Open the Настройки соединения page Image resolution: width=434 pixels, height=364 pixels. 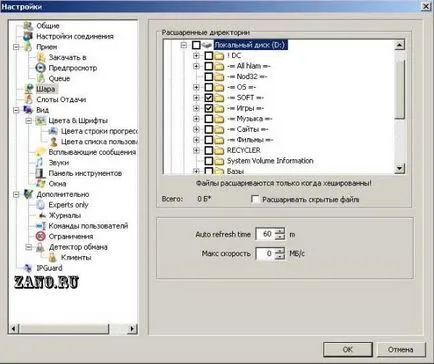tap(75, 36)
